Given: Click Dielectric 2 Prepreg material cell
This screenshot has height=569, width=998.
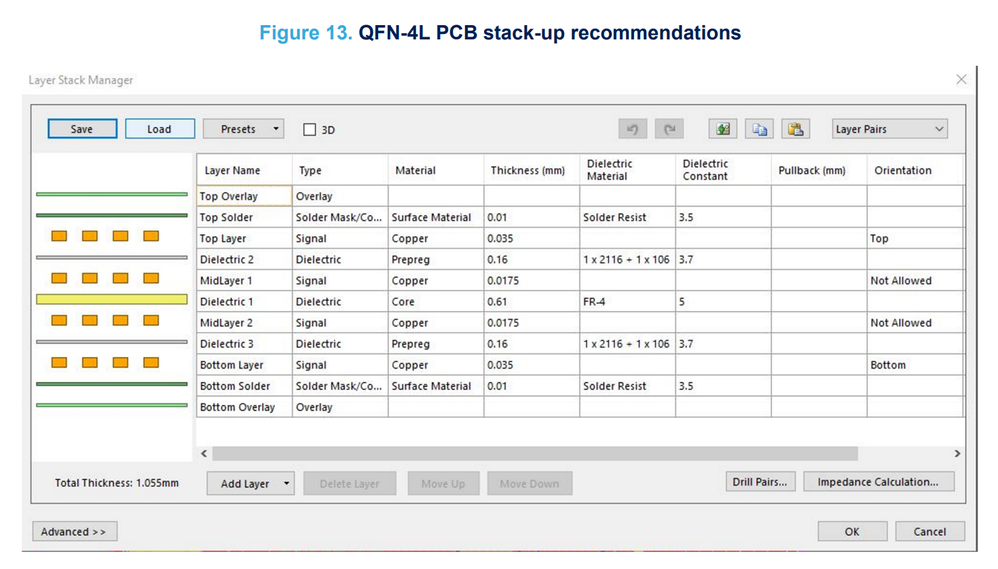Looking at the screenshot, I should pos(436,259).
